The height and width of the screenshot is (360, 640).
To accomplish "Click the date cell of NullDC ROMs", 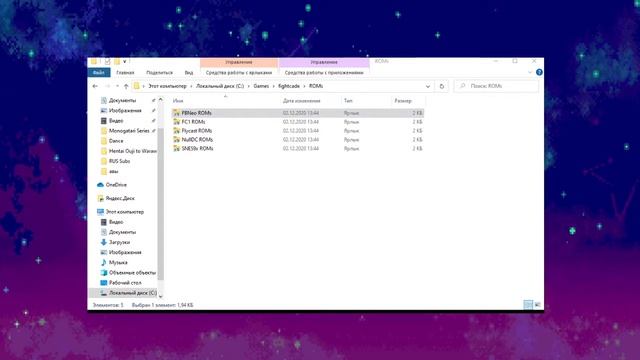I will (x=301, y=140).
